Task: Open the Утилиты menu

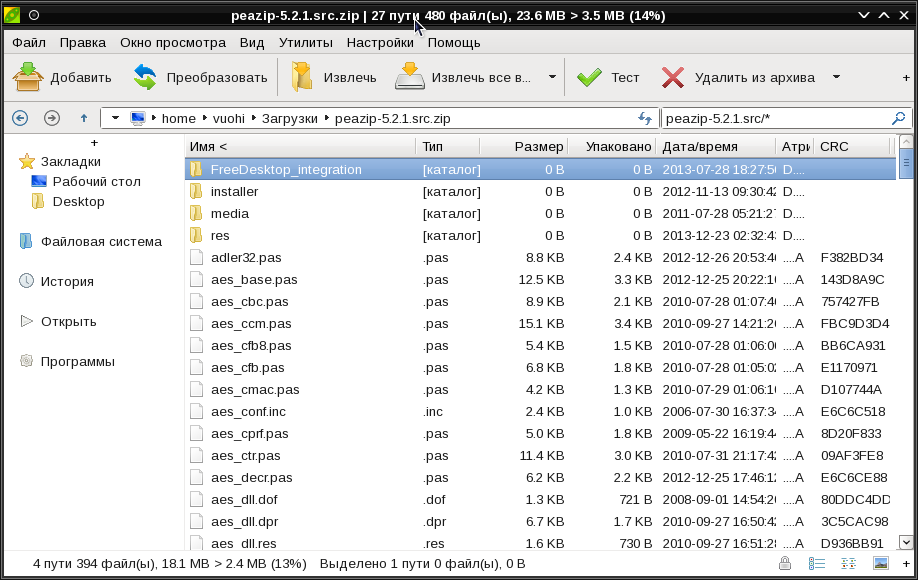Action: [x=306, y=43]
